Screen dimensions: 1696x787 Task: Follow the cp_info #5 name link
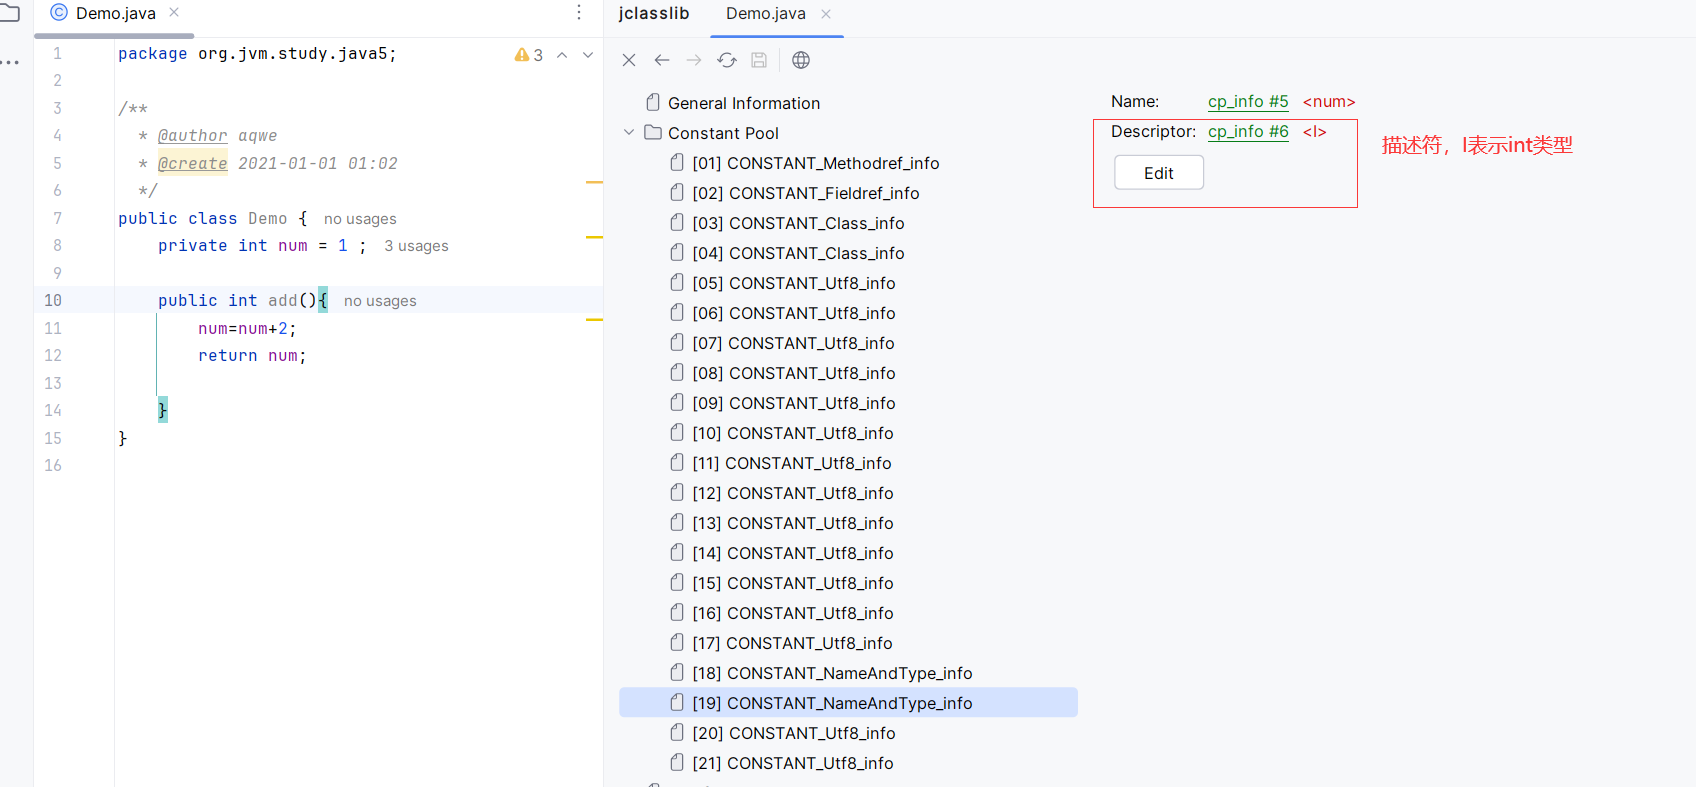click(x=1248, y=102)
